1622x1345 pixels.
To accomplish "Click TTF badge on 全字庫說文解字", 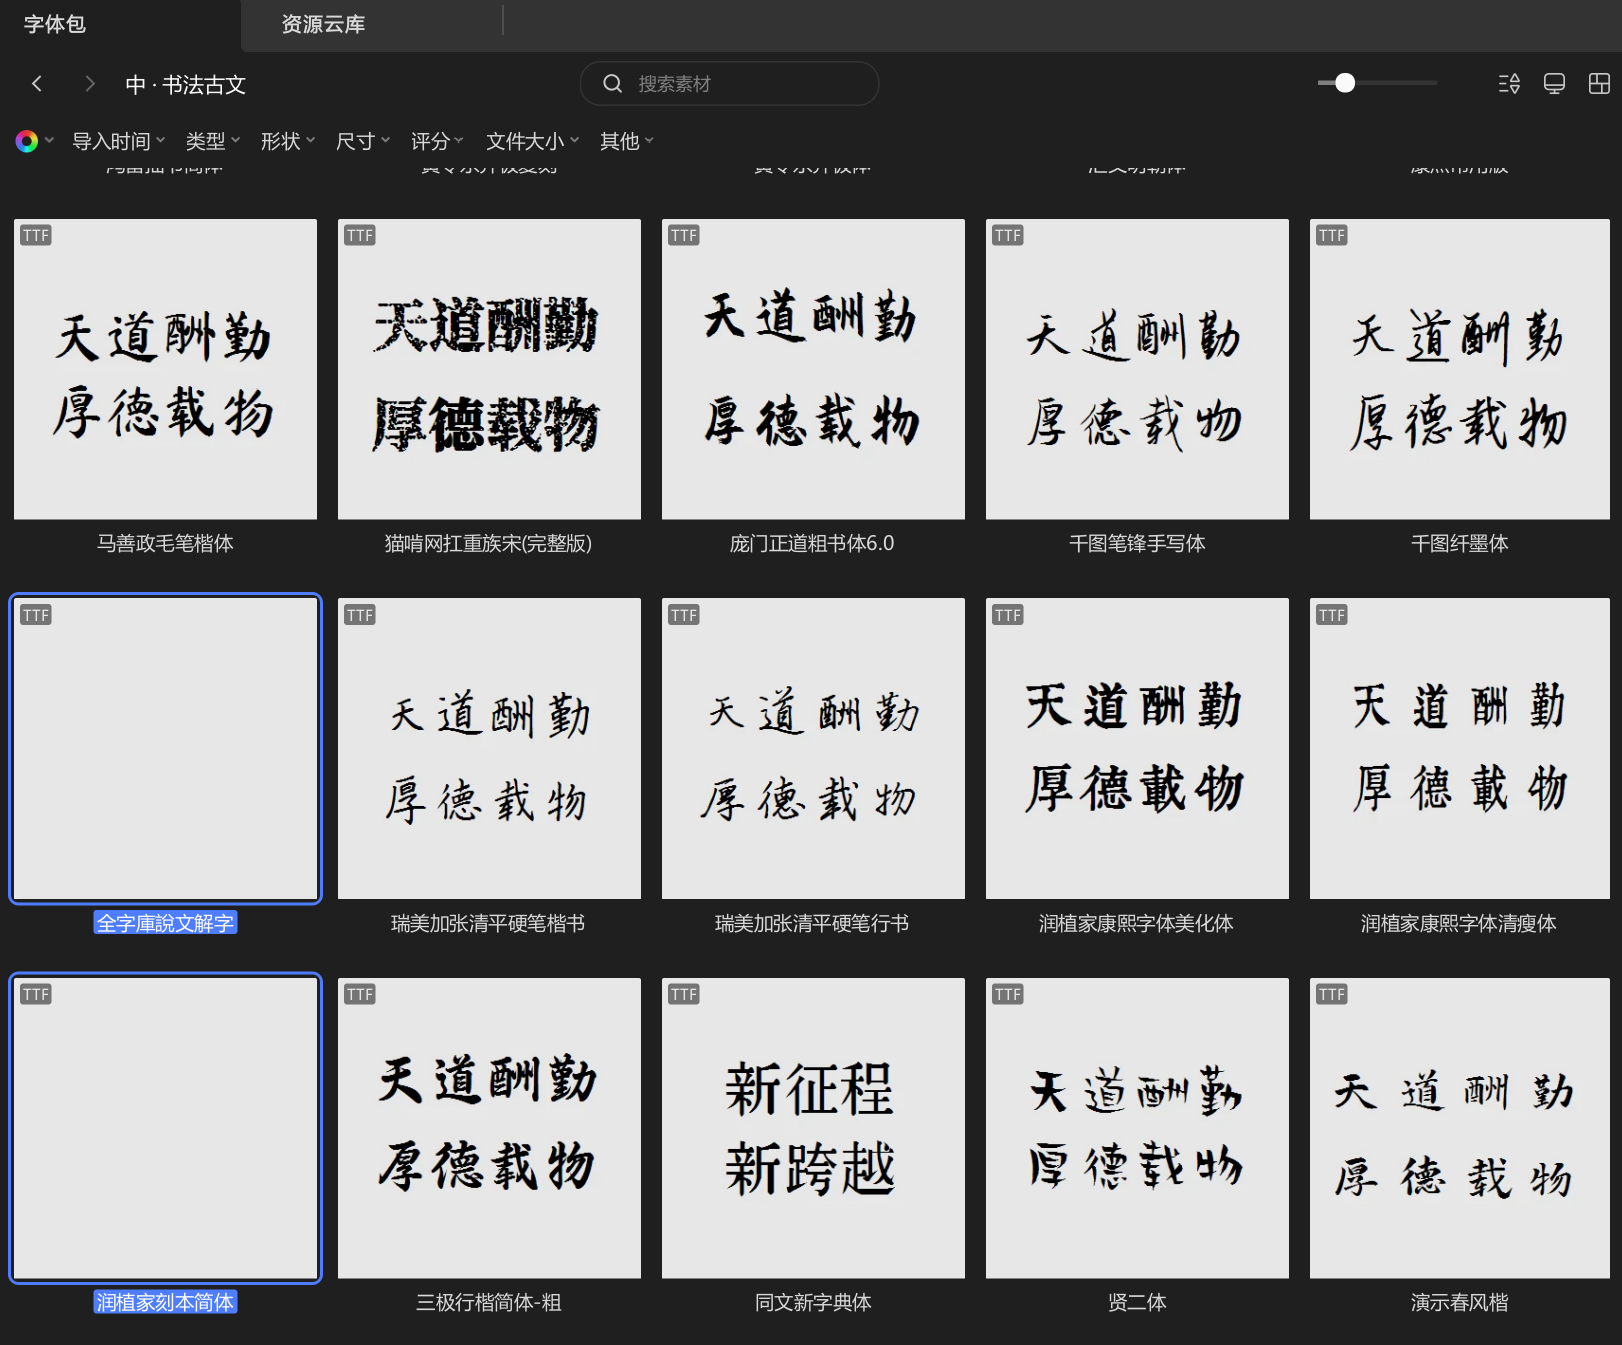I will point(36,615).
